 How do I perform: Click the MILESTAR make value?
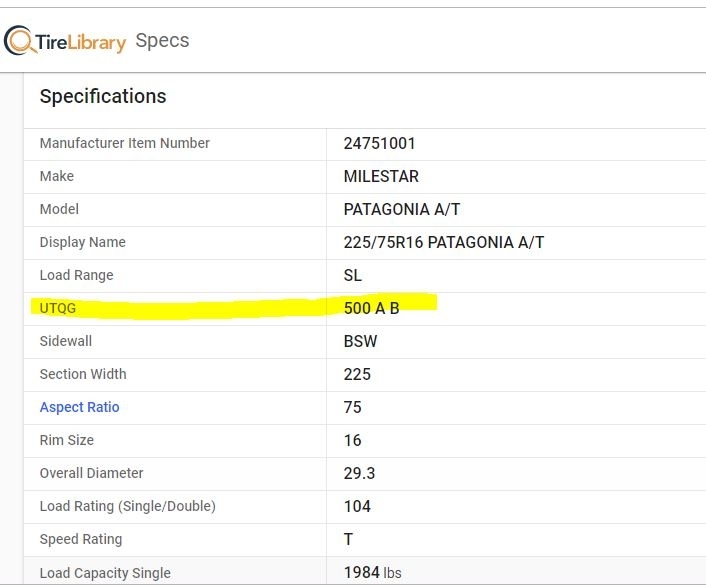coord(381,176)
